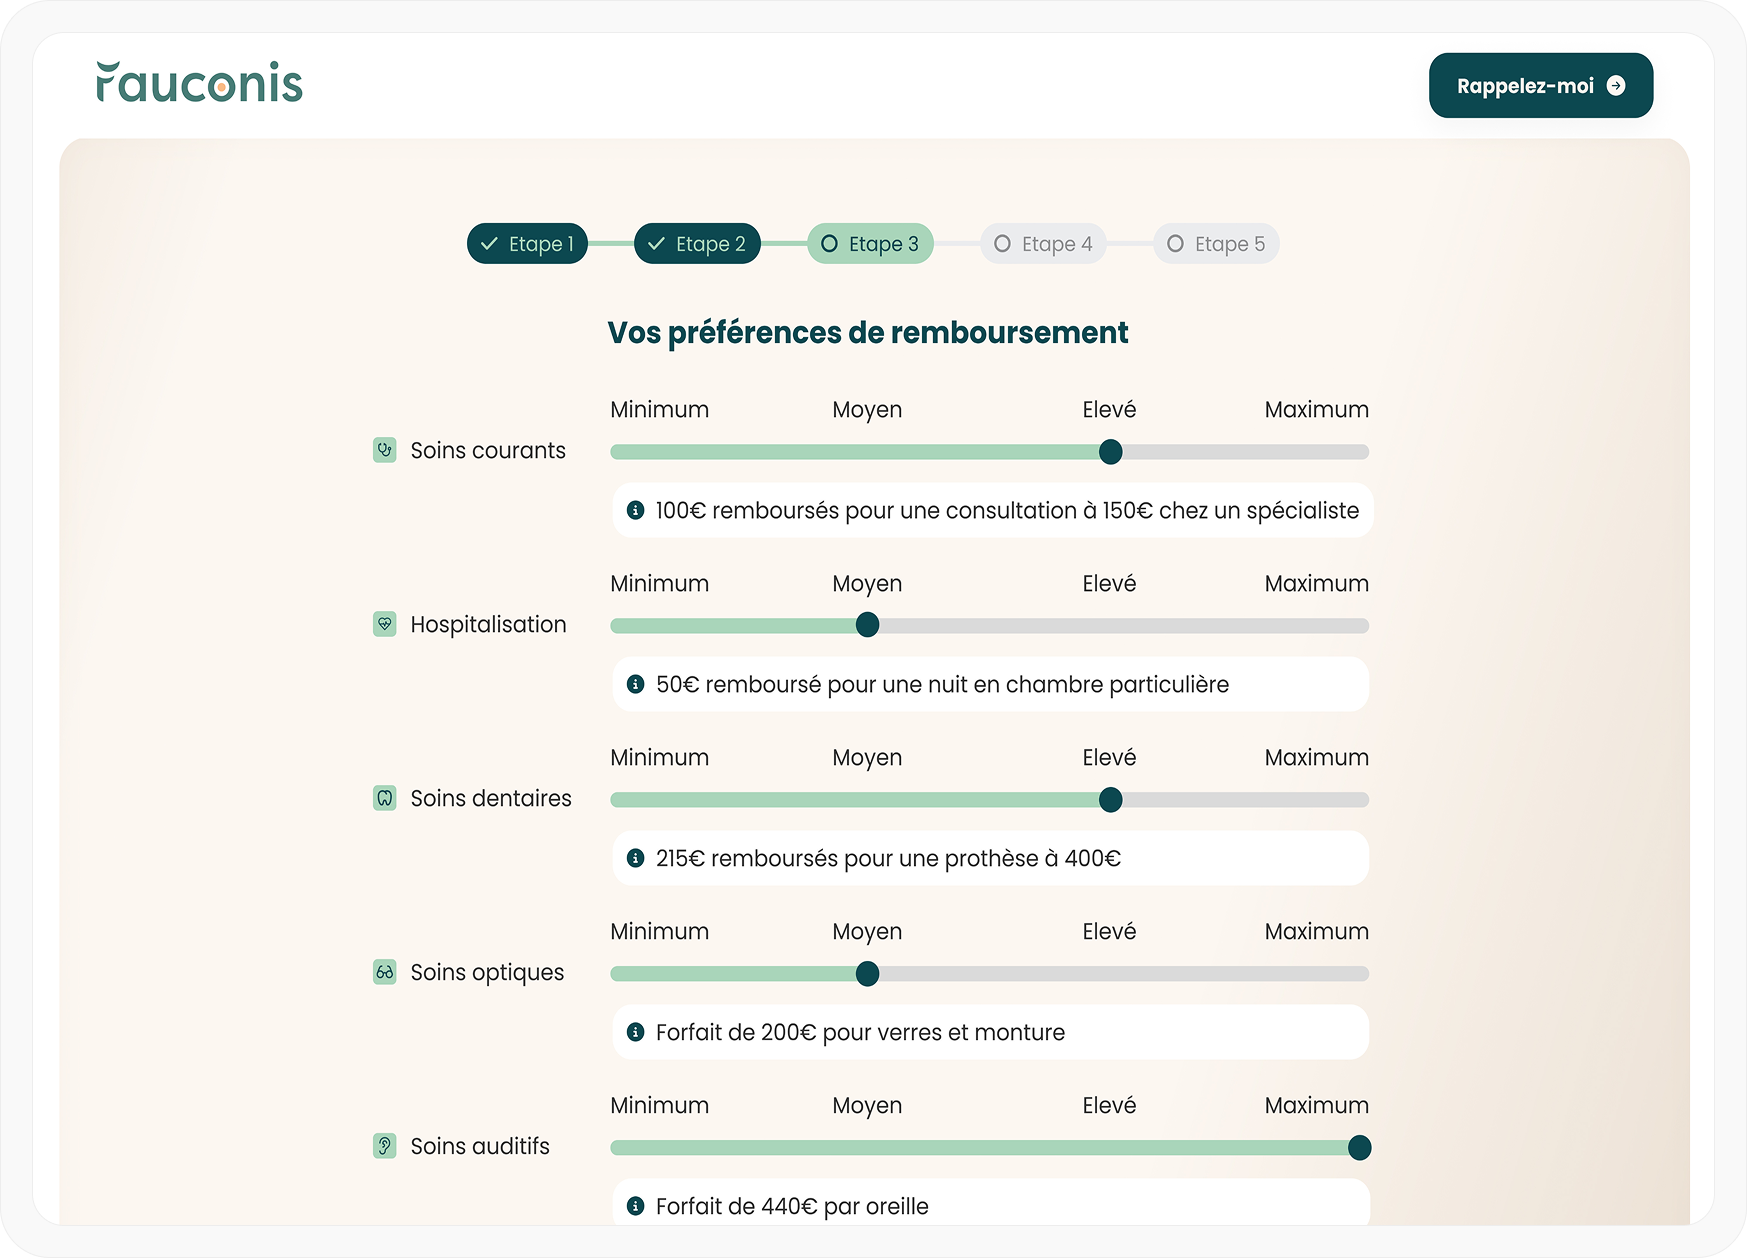Open the Fauconis logo homepage link
Screen dimensions: 1747x1258
point(200,83)
